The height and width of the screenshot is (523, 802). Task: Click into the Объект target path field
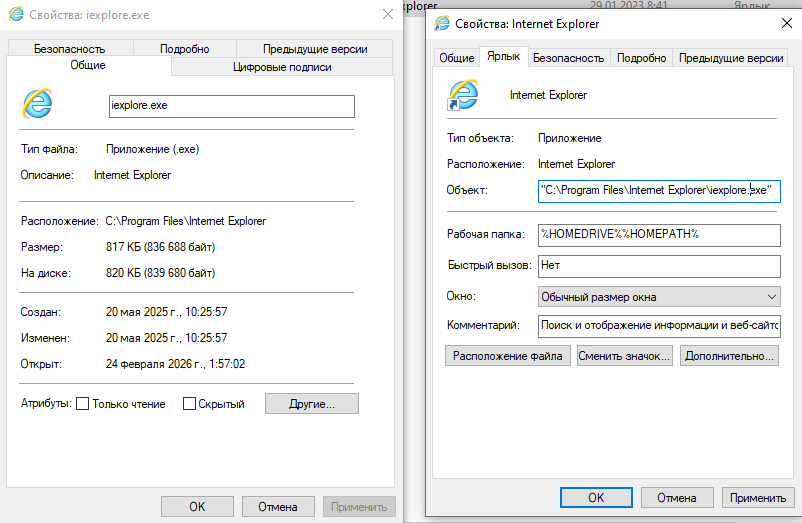[x=659, y=191]
